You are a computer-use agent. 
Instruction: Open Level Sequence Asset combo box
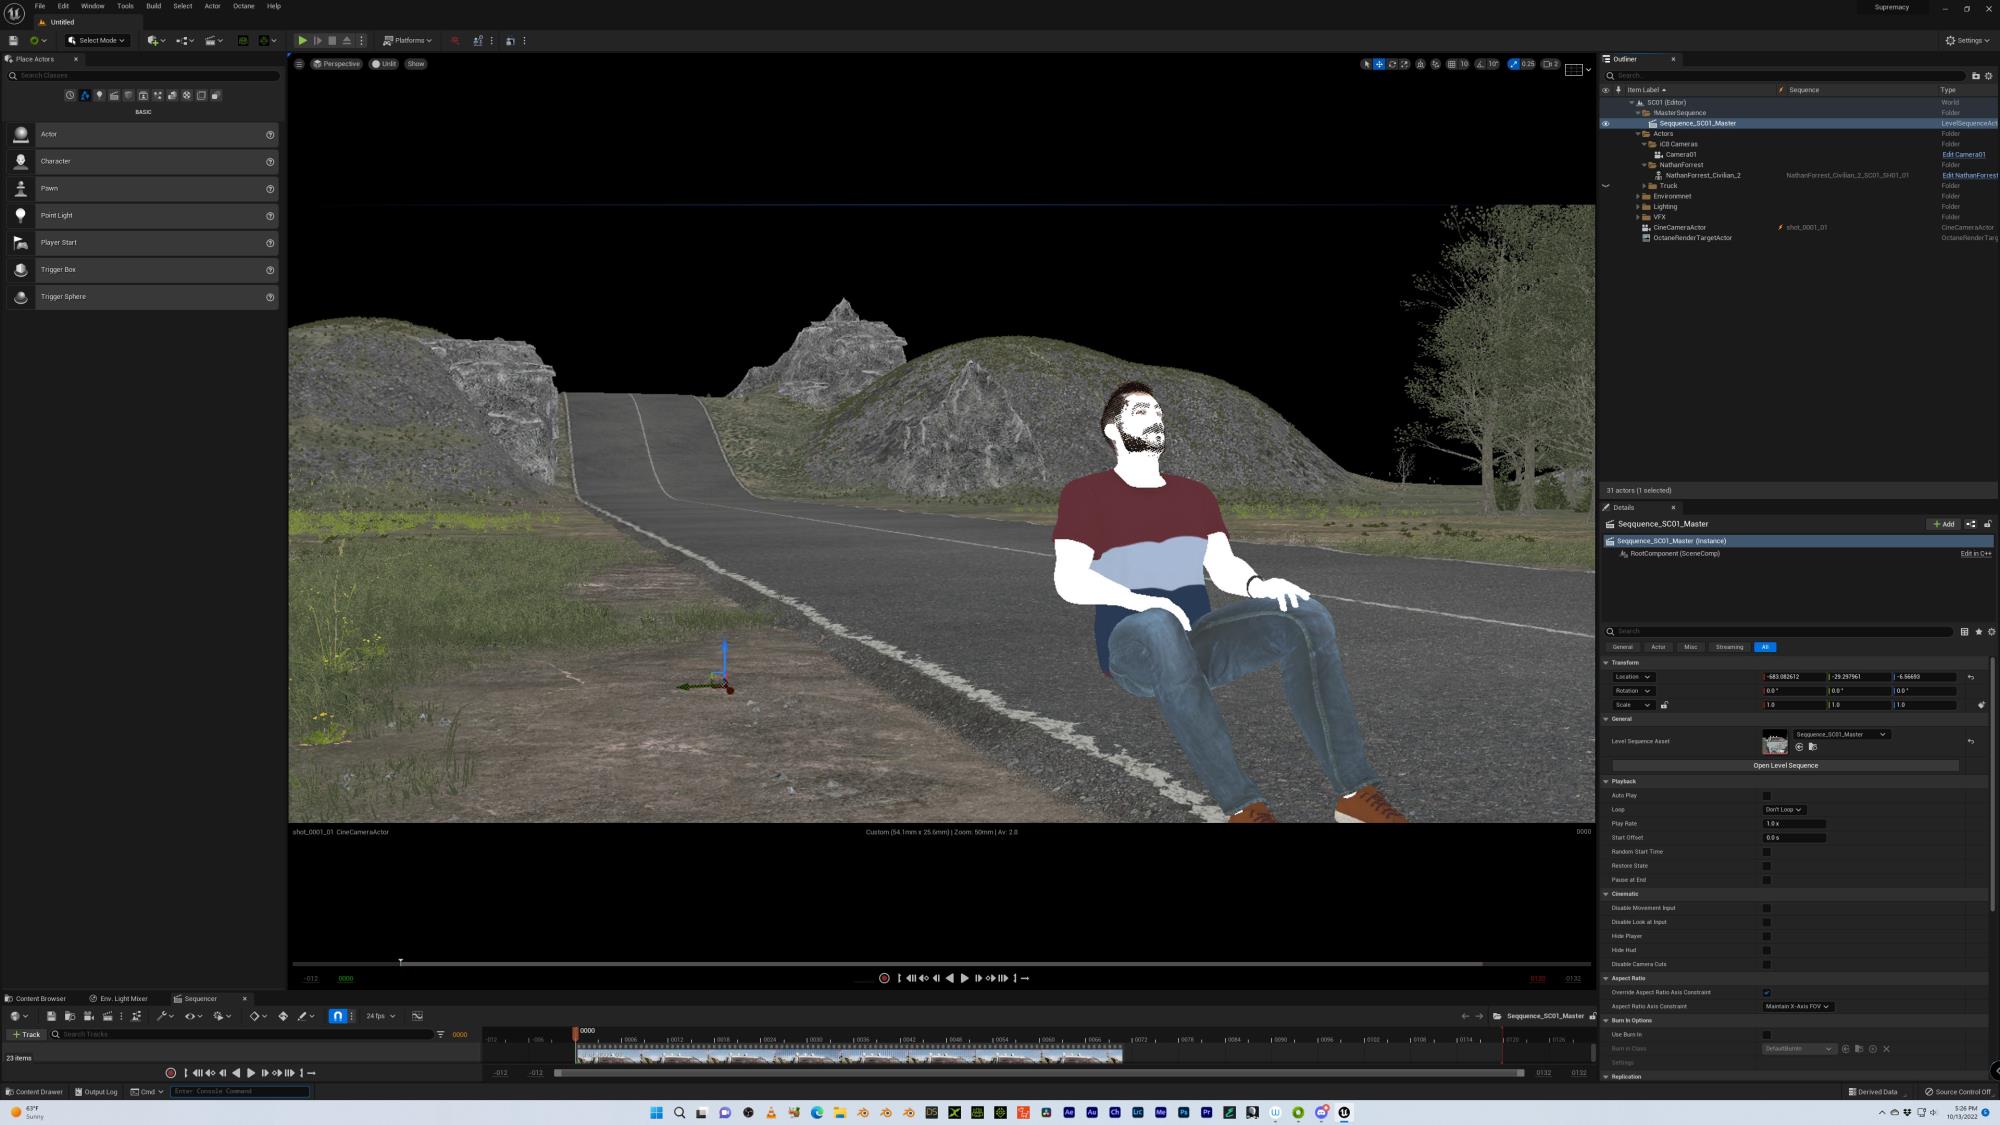coord(1841,735)
